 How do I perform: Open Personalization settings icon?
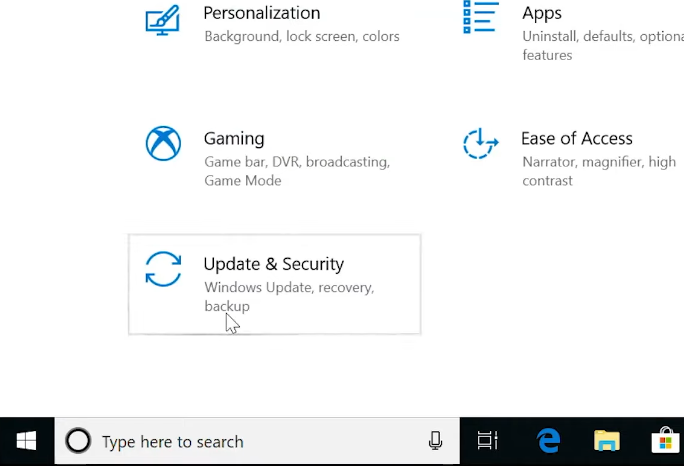coord(162,20)
